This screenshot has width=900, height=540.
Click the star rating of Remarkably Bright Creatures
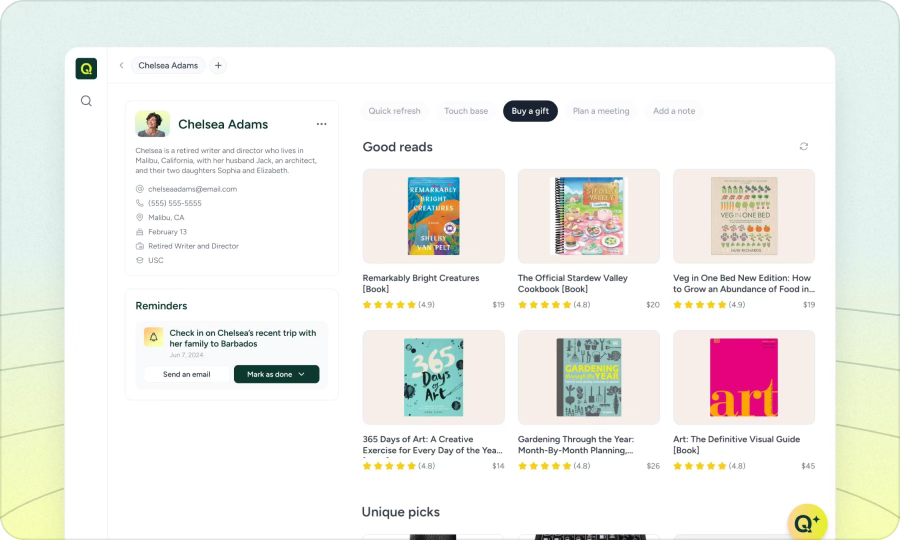389,305
